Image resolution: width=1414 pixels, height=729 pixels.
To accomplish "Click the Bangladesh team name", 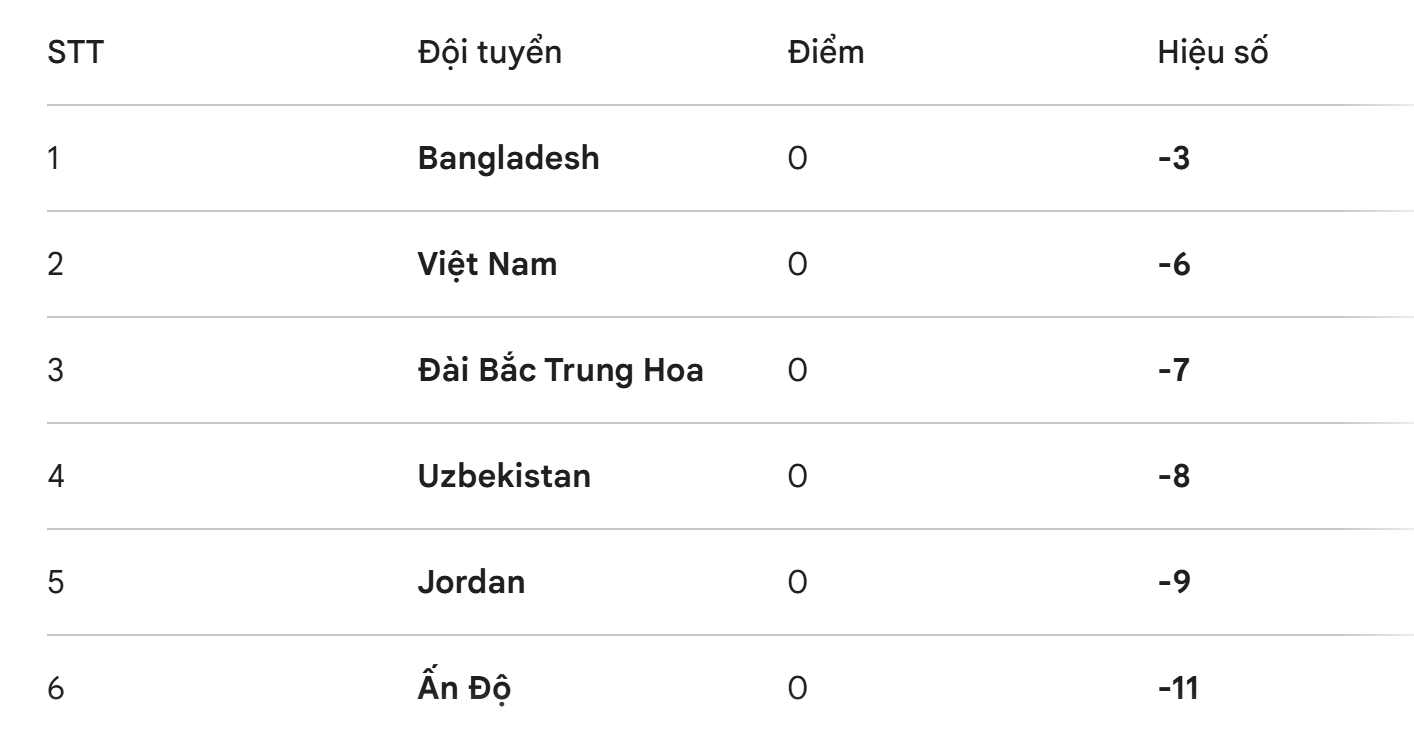I will coord(508,158).
